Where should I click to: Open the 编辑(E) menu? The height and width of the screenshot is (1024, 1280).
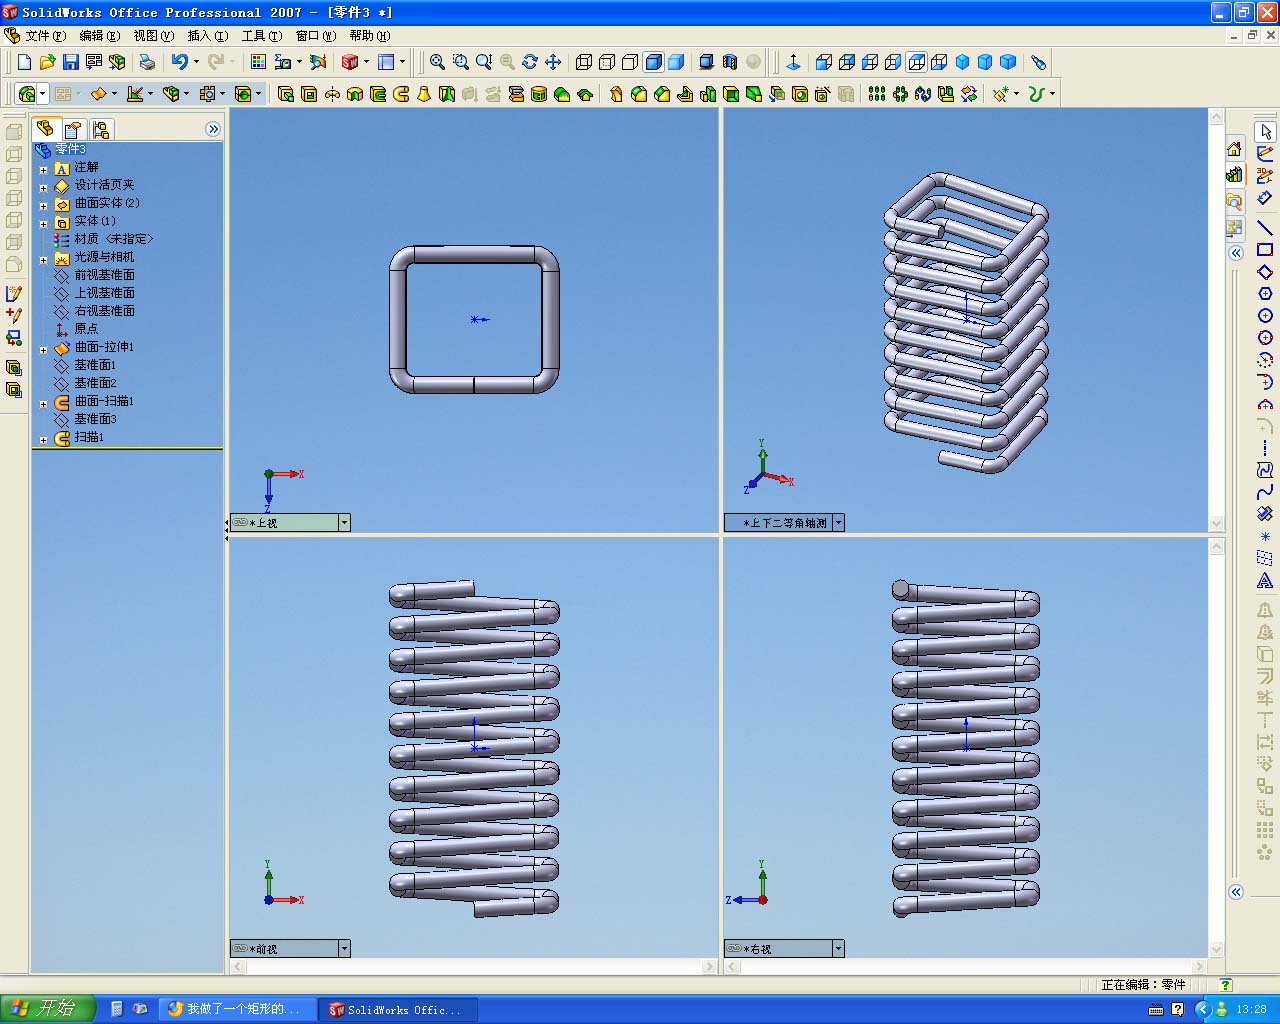(100, 36)
